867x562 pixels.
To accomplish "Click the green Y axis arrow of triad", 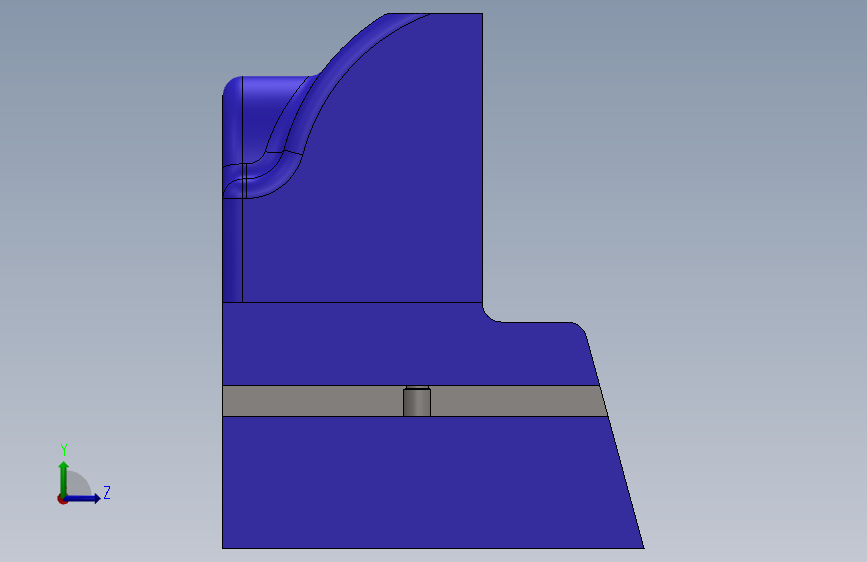I will (64, 477).
